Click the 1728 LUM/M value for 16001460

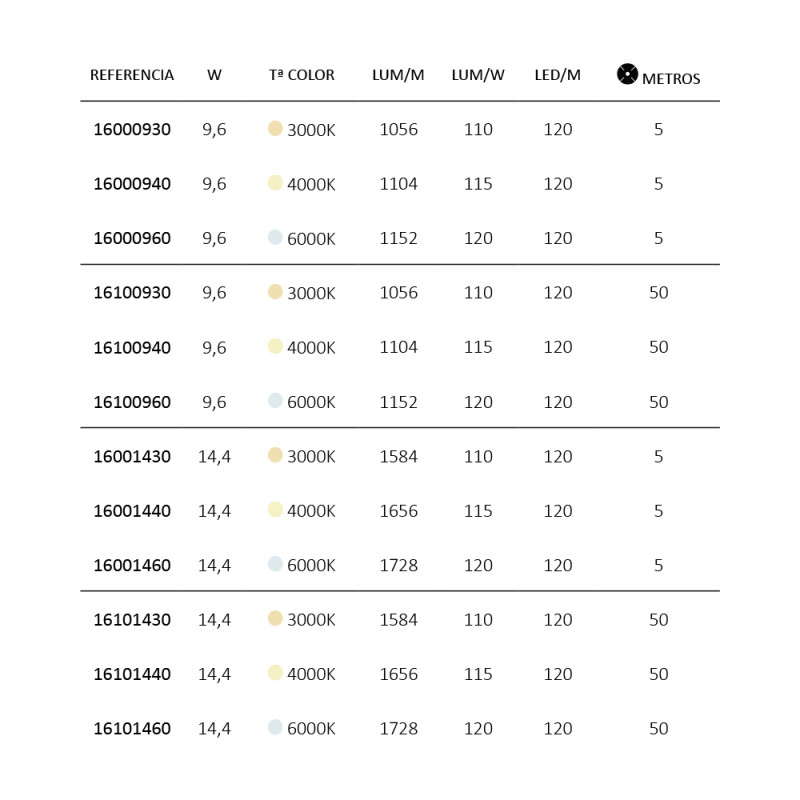point(398,565)
